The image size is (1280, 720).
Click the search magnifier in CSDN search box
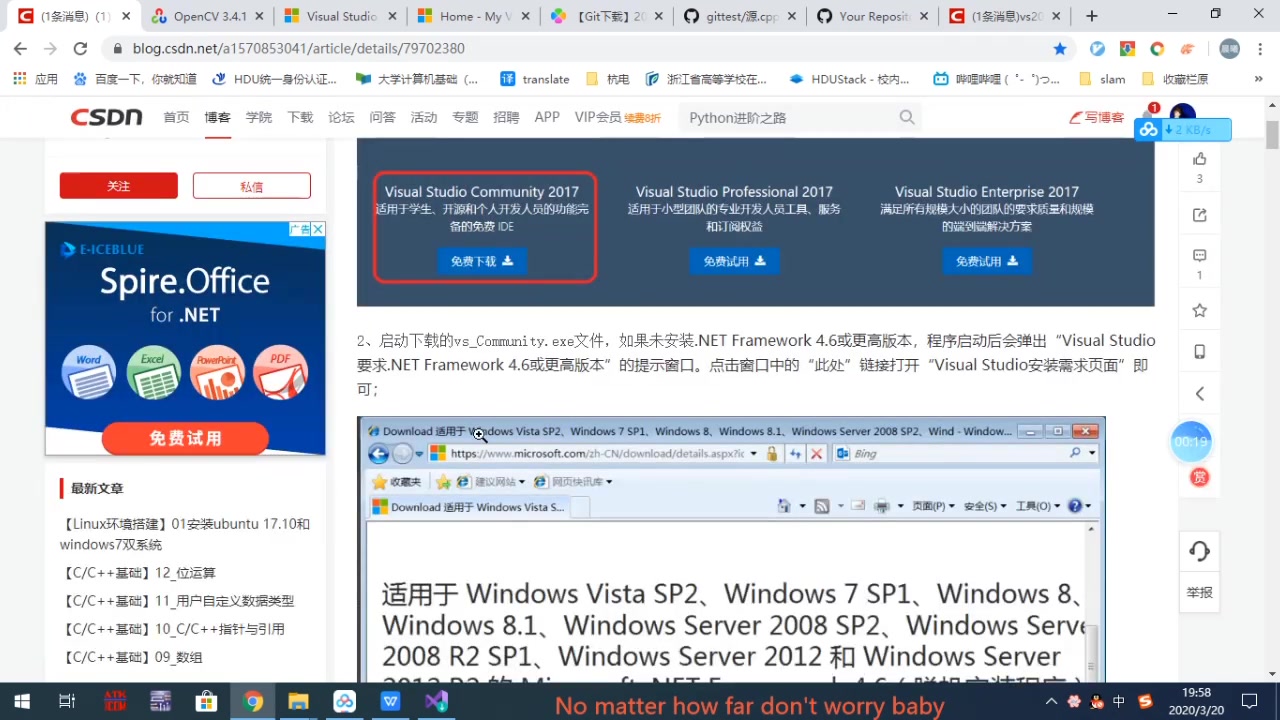click(x=907, y=117)
